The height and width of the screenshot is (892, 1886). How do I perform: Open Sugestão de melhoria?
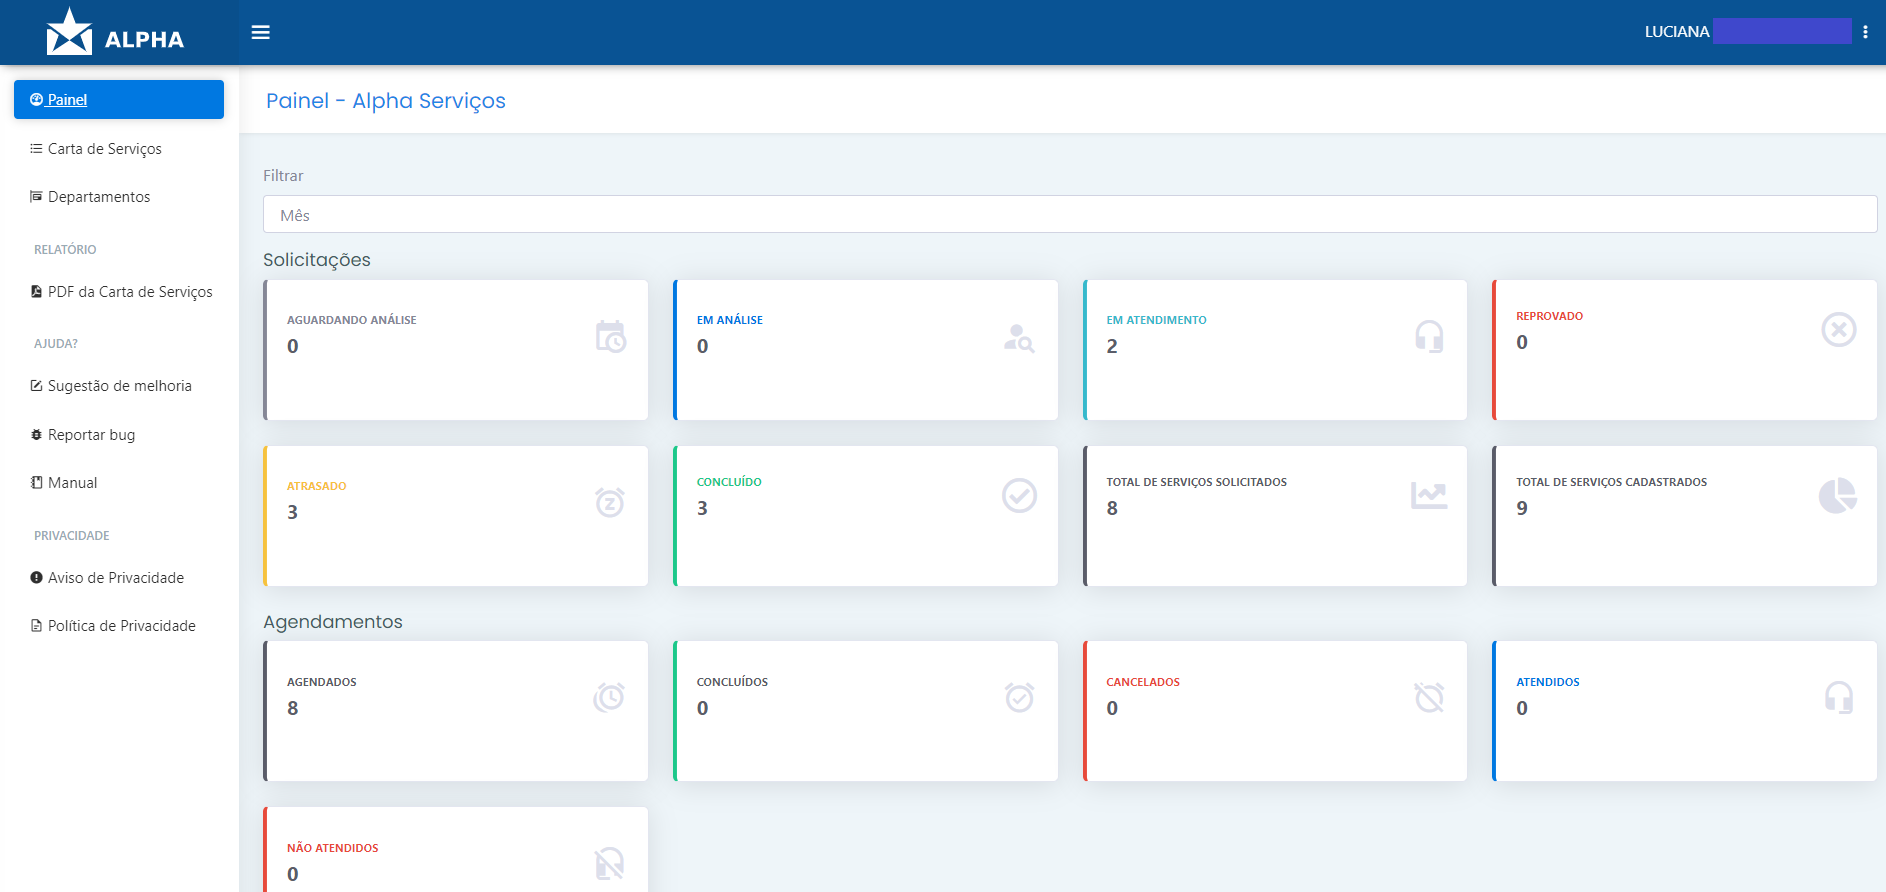tap(119, 385)
